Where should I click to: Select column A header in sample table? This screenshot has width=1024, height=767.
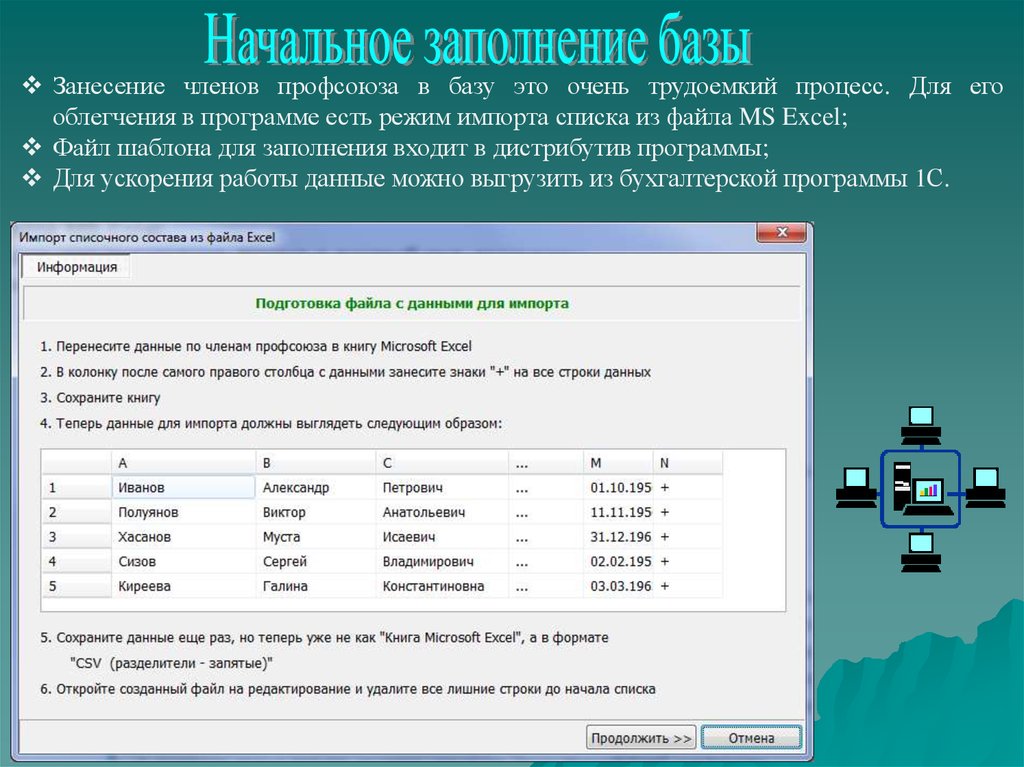[x=183, y=463]
